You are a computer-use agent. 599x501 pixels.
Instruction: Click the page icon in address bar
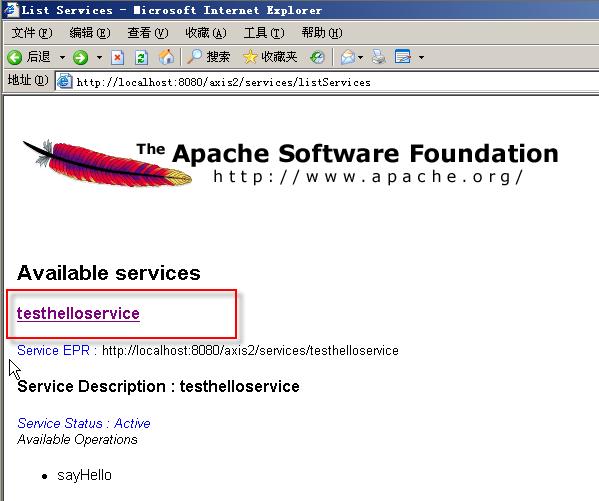point(65,81)
